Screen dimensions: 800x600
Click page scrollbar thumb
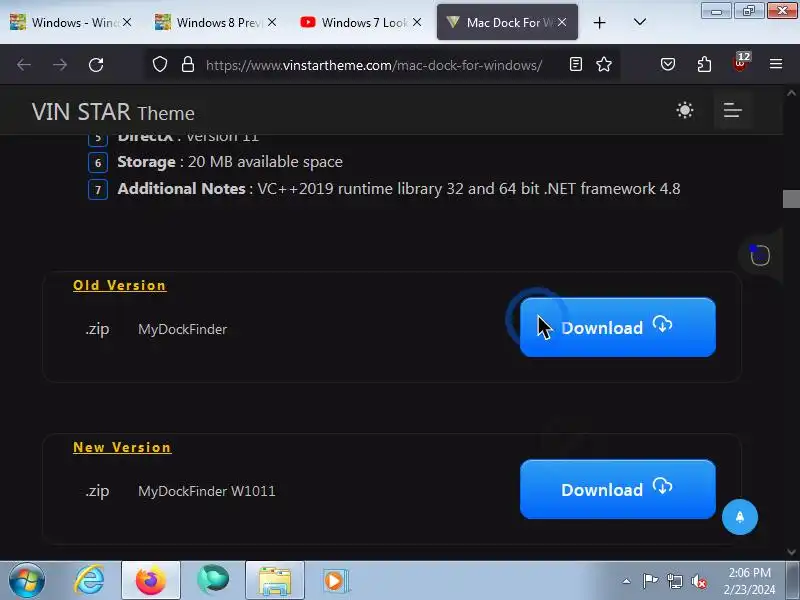[x=791, y=198]
